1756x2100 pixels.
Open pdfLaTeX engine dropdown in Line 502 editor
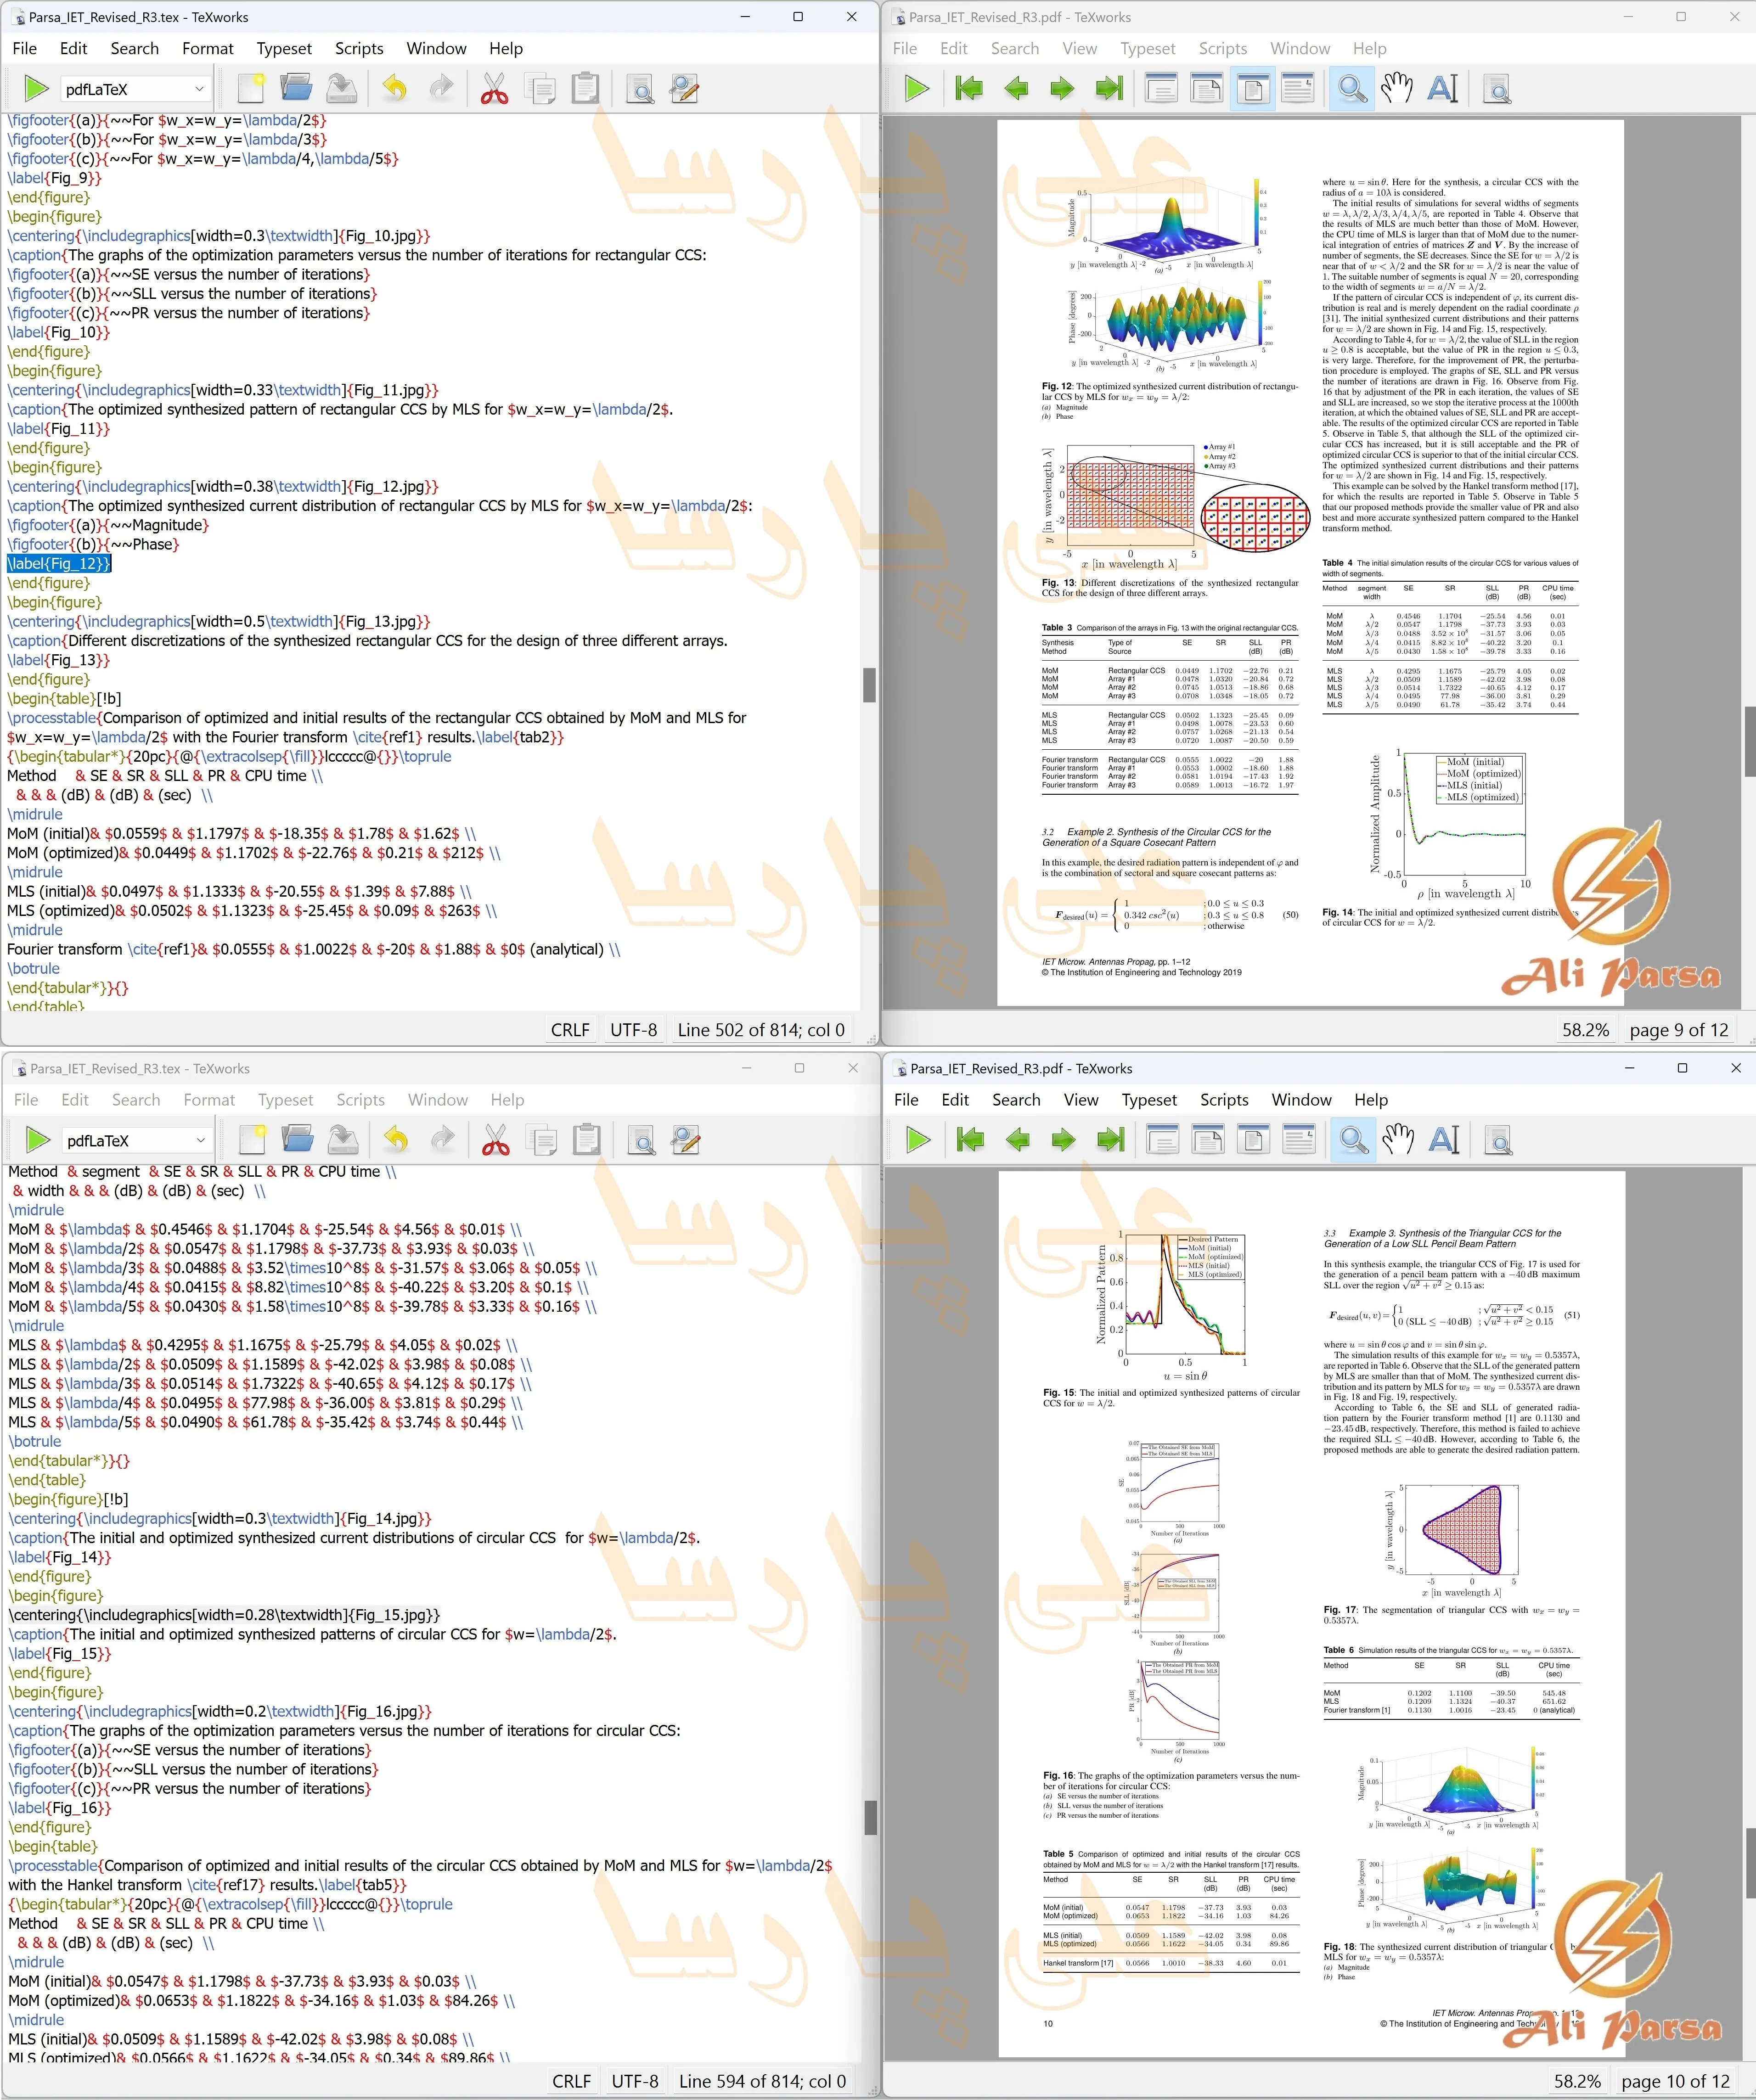pyautogui.click(x=135, y=89)
